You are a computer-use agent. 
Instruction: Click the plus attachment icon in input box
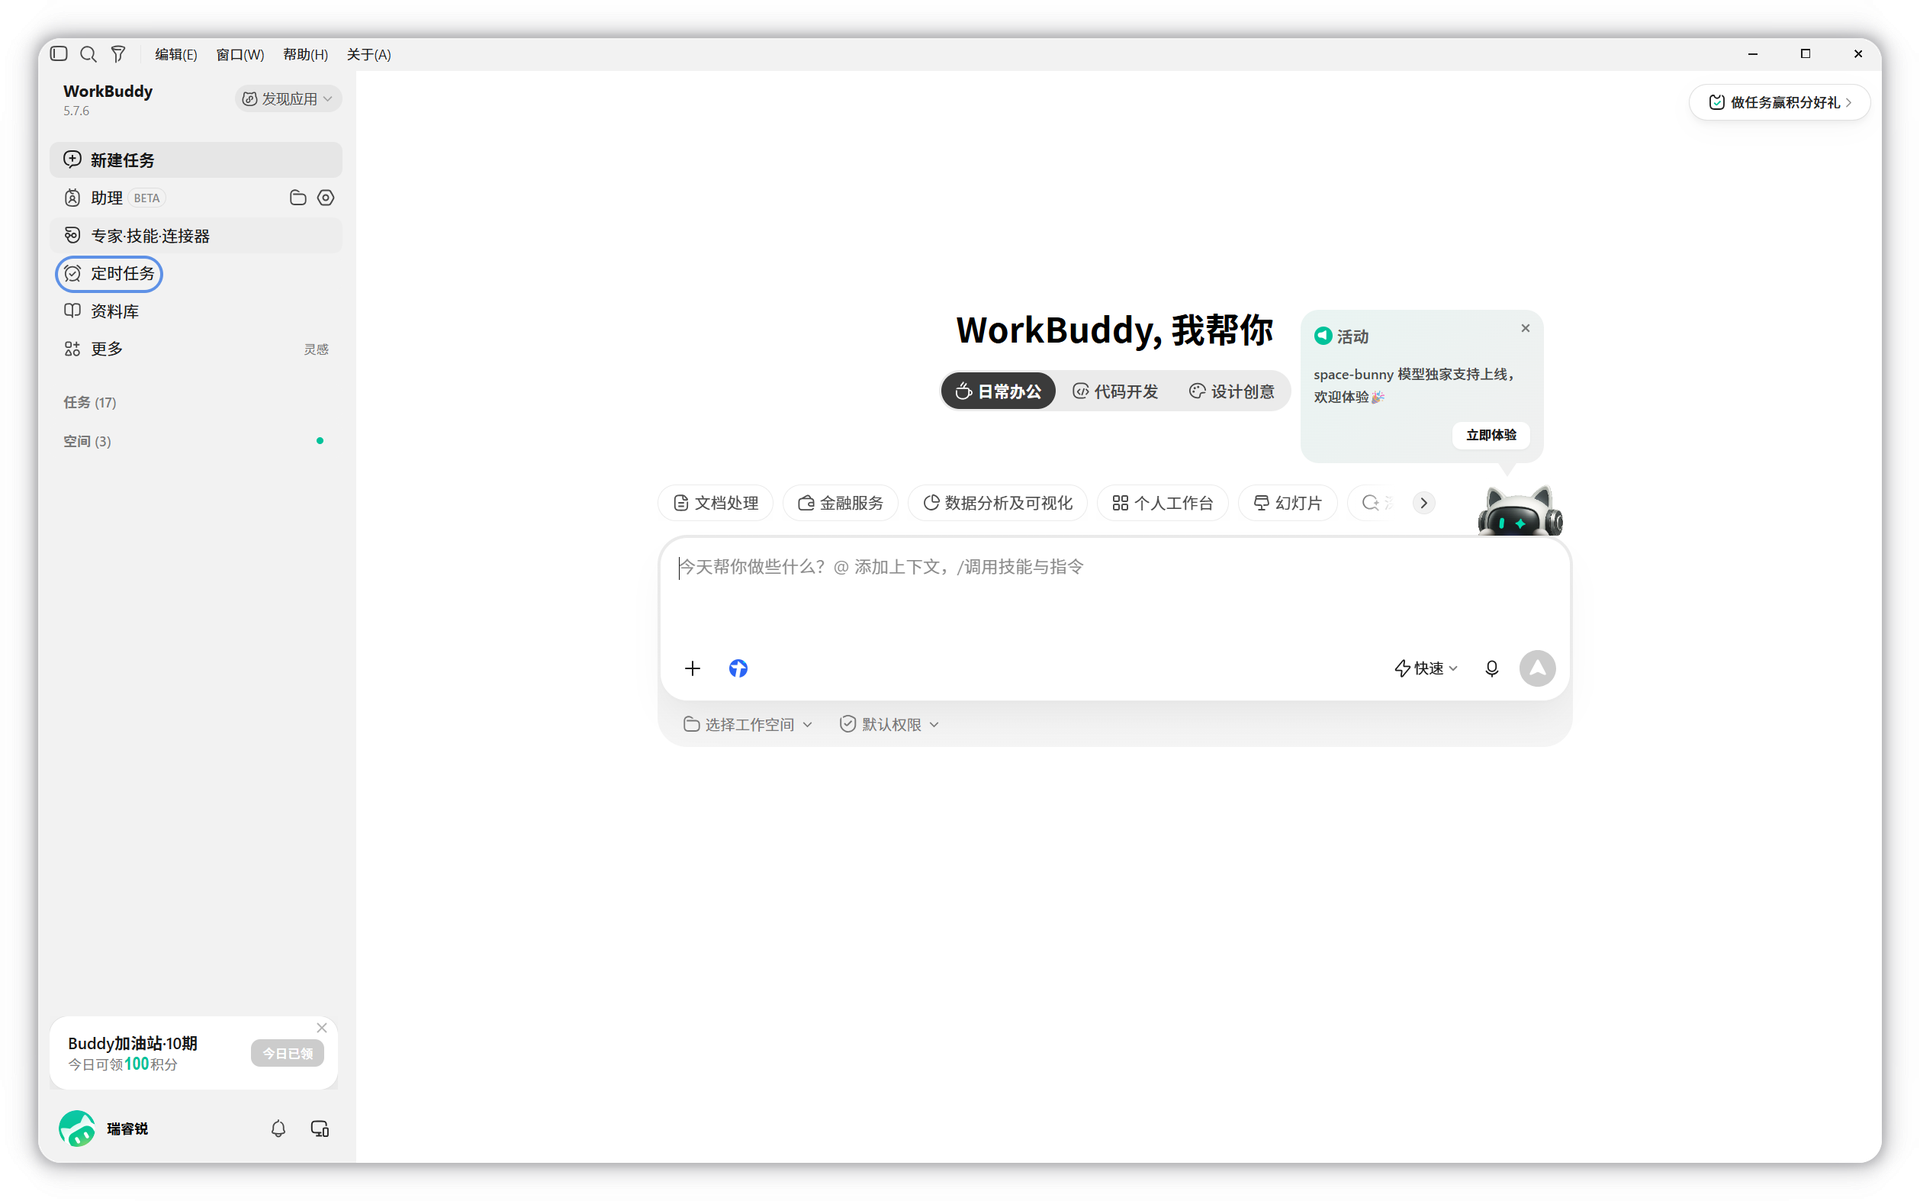pyautogui.click(x=692, y=668)
